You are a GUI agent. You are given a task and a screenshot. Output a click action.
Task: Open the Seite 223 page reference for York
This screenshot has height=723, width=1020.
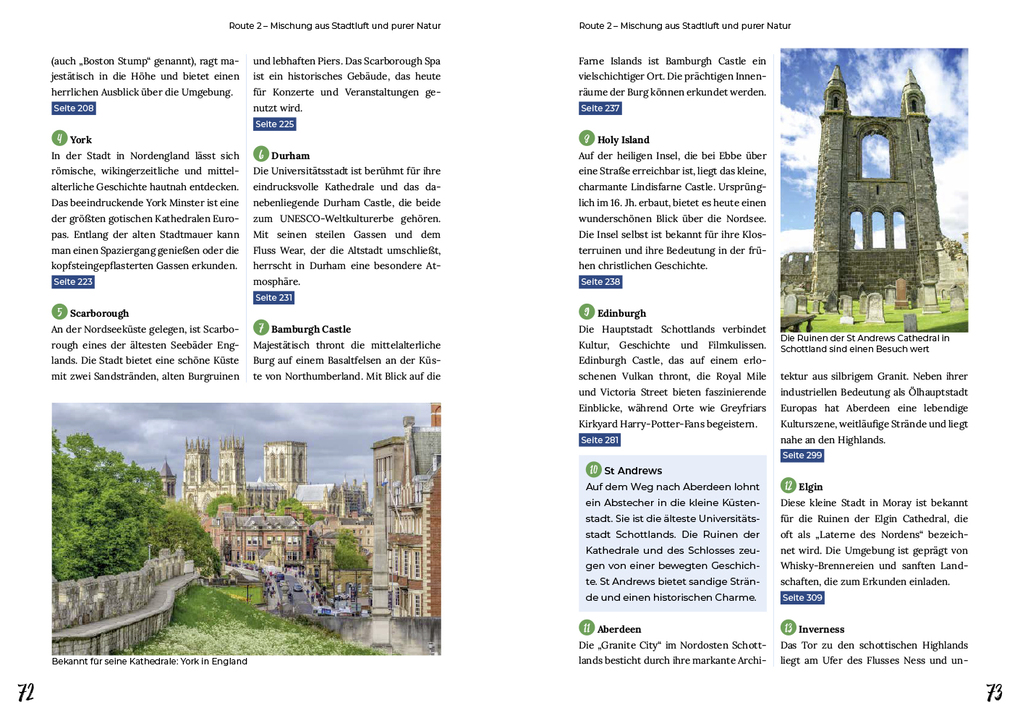[x=73, y=281]
